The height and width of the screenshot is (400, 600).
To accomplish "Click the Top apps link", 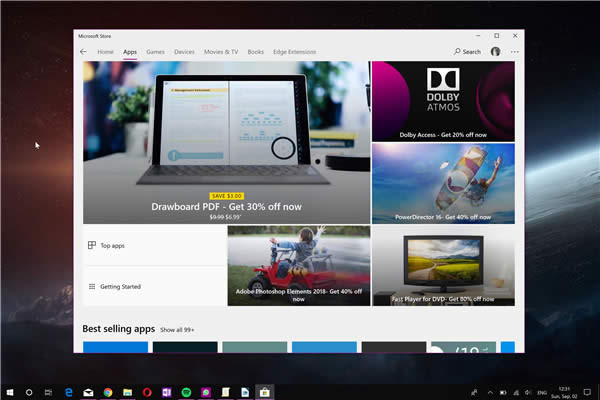I will tap(112, 245).
